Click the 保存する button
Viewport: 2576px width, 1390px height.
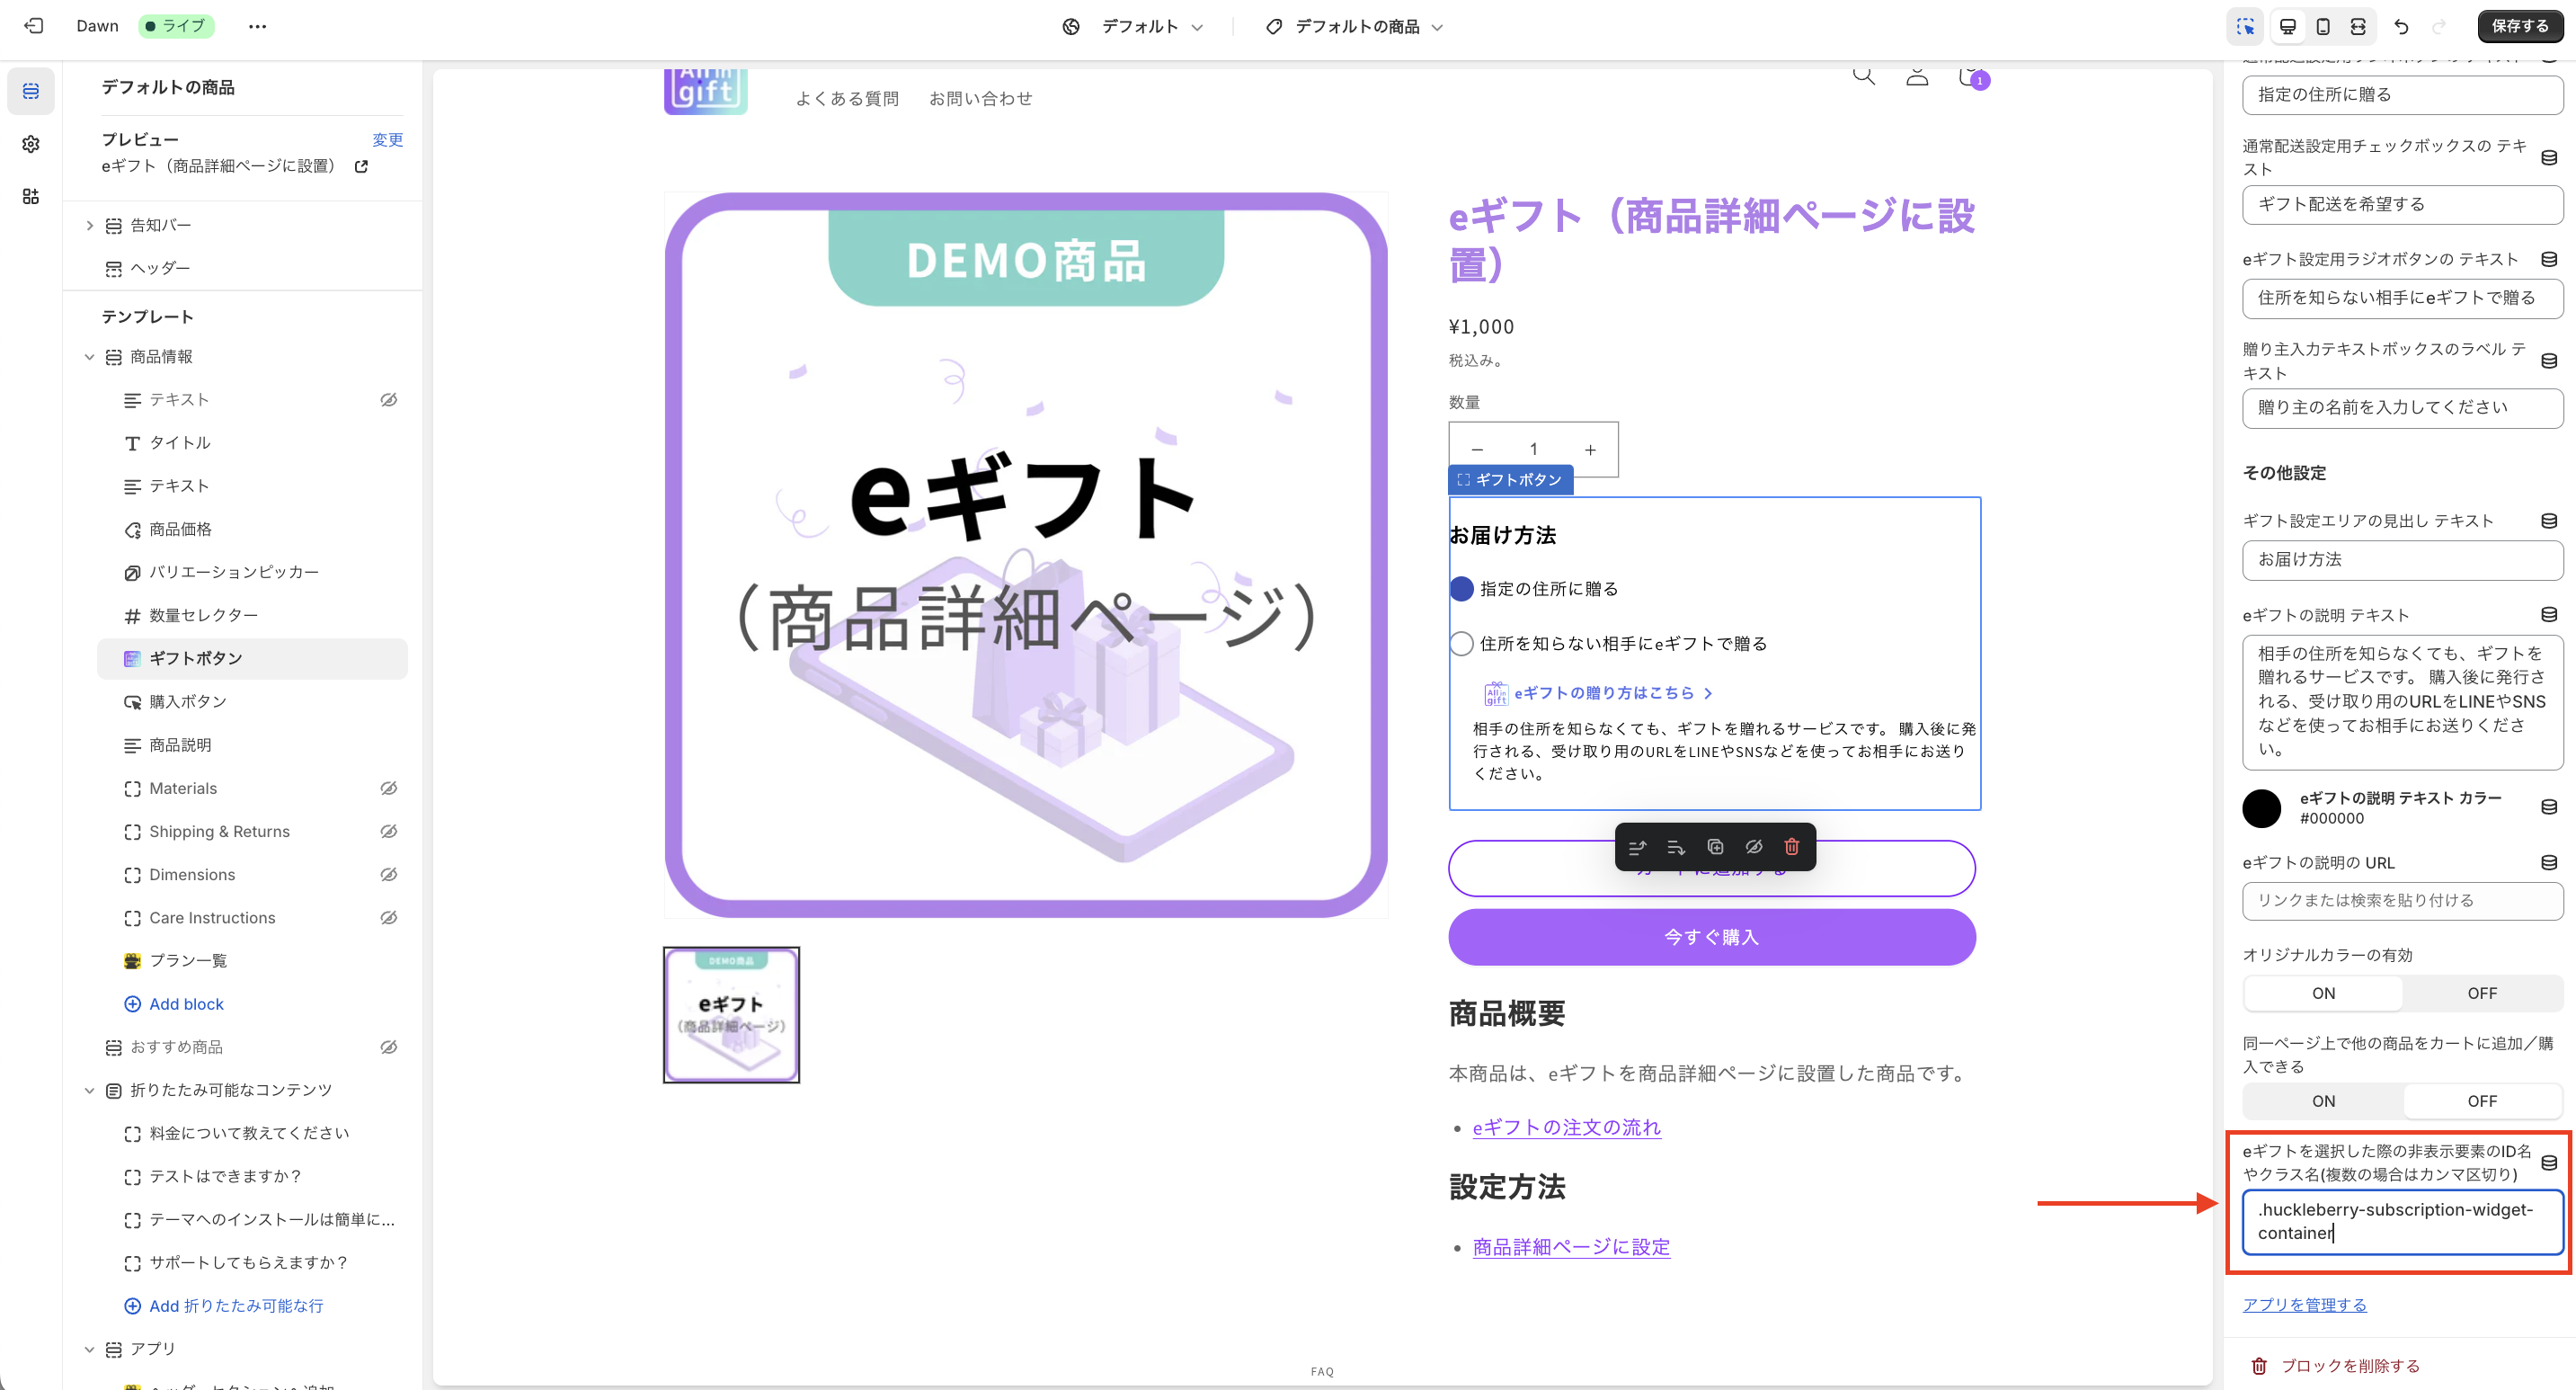(x=2519, y=26)
